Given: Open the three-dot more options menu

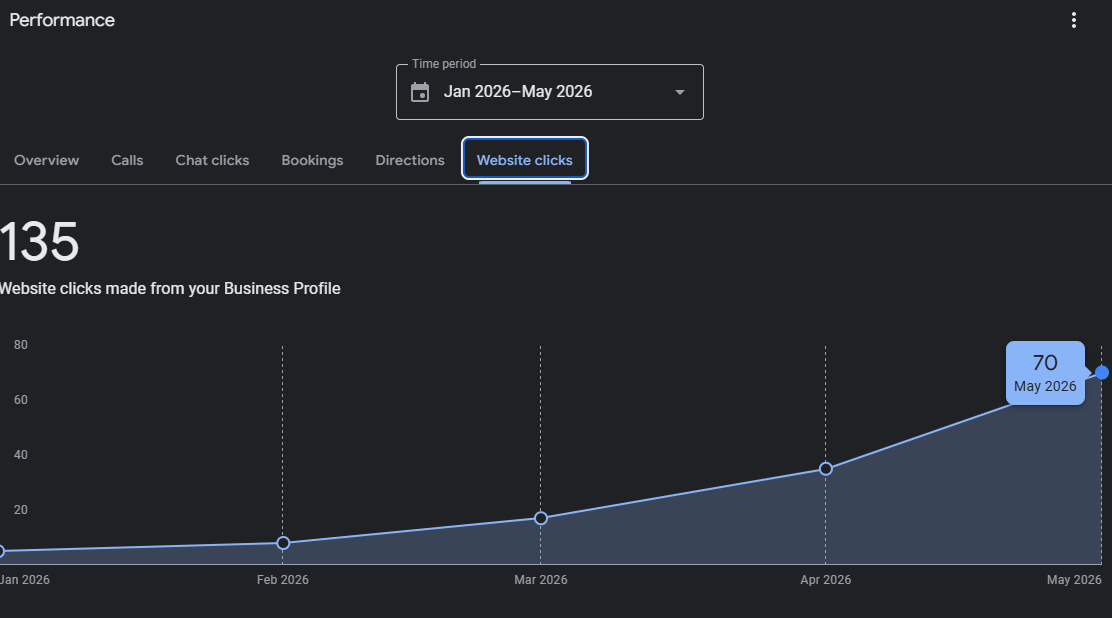Looking at the screenshot, I should 1074,20.
